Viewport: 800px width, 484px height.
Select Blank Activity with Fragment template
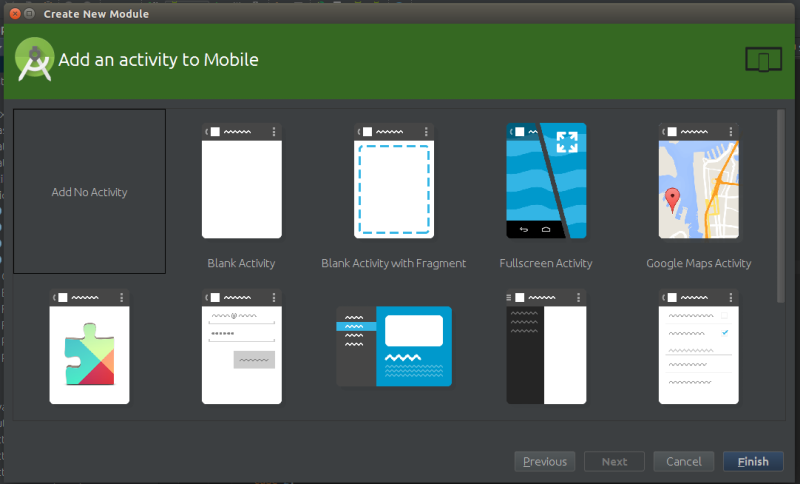point(393,182)
